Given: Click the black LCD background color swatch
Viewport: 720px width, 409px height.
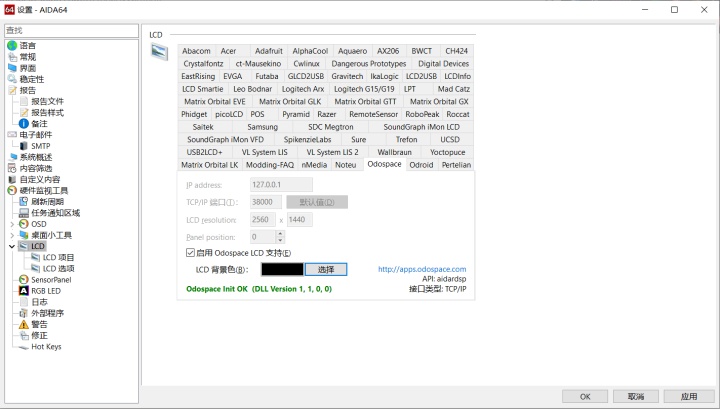Looking at the screenshot, I should point(282,269).
